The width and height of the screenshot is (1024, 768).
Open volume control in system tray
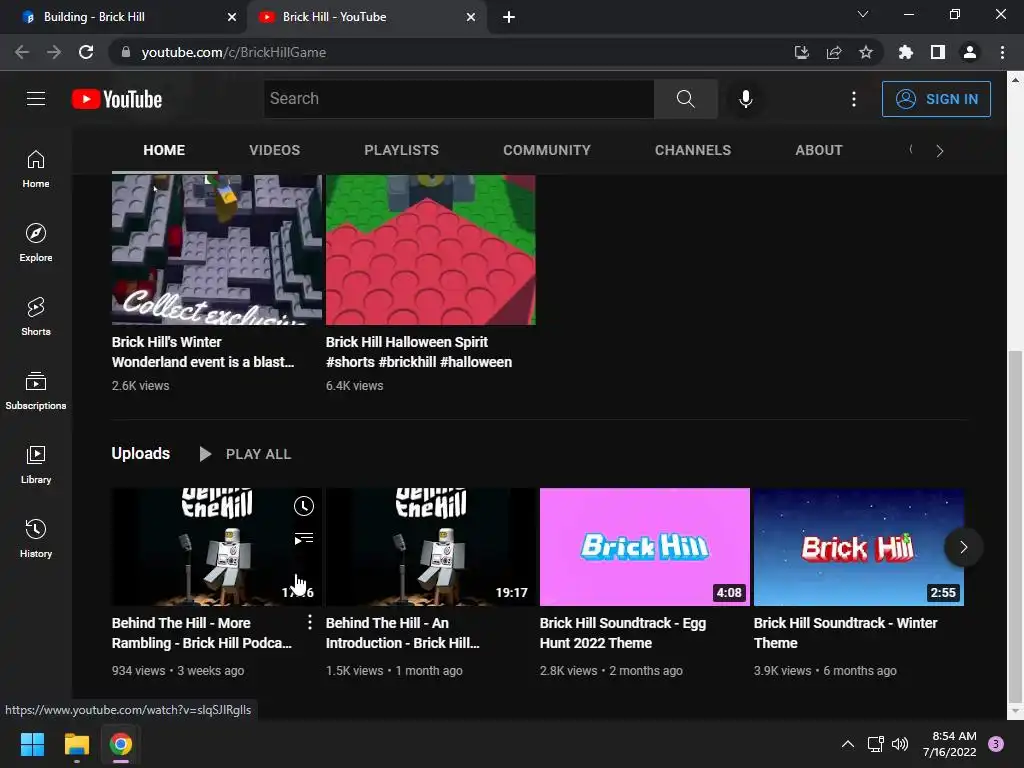[x=900, y=744]
